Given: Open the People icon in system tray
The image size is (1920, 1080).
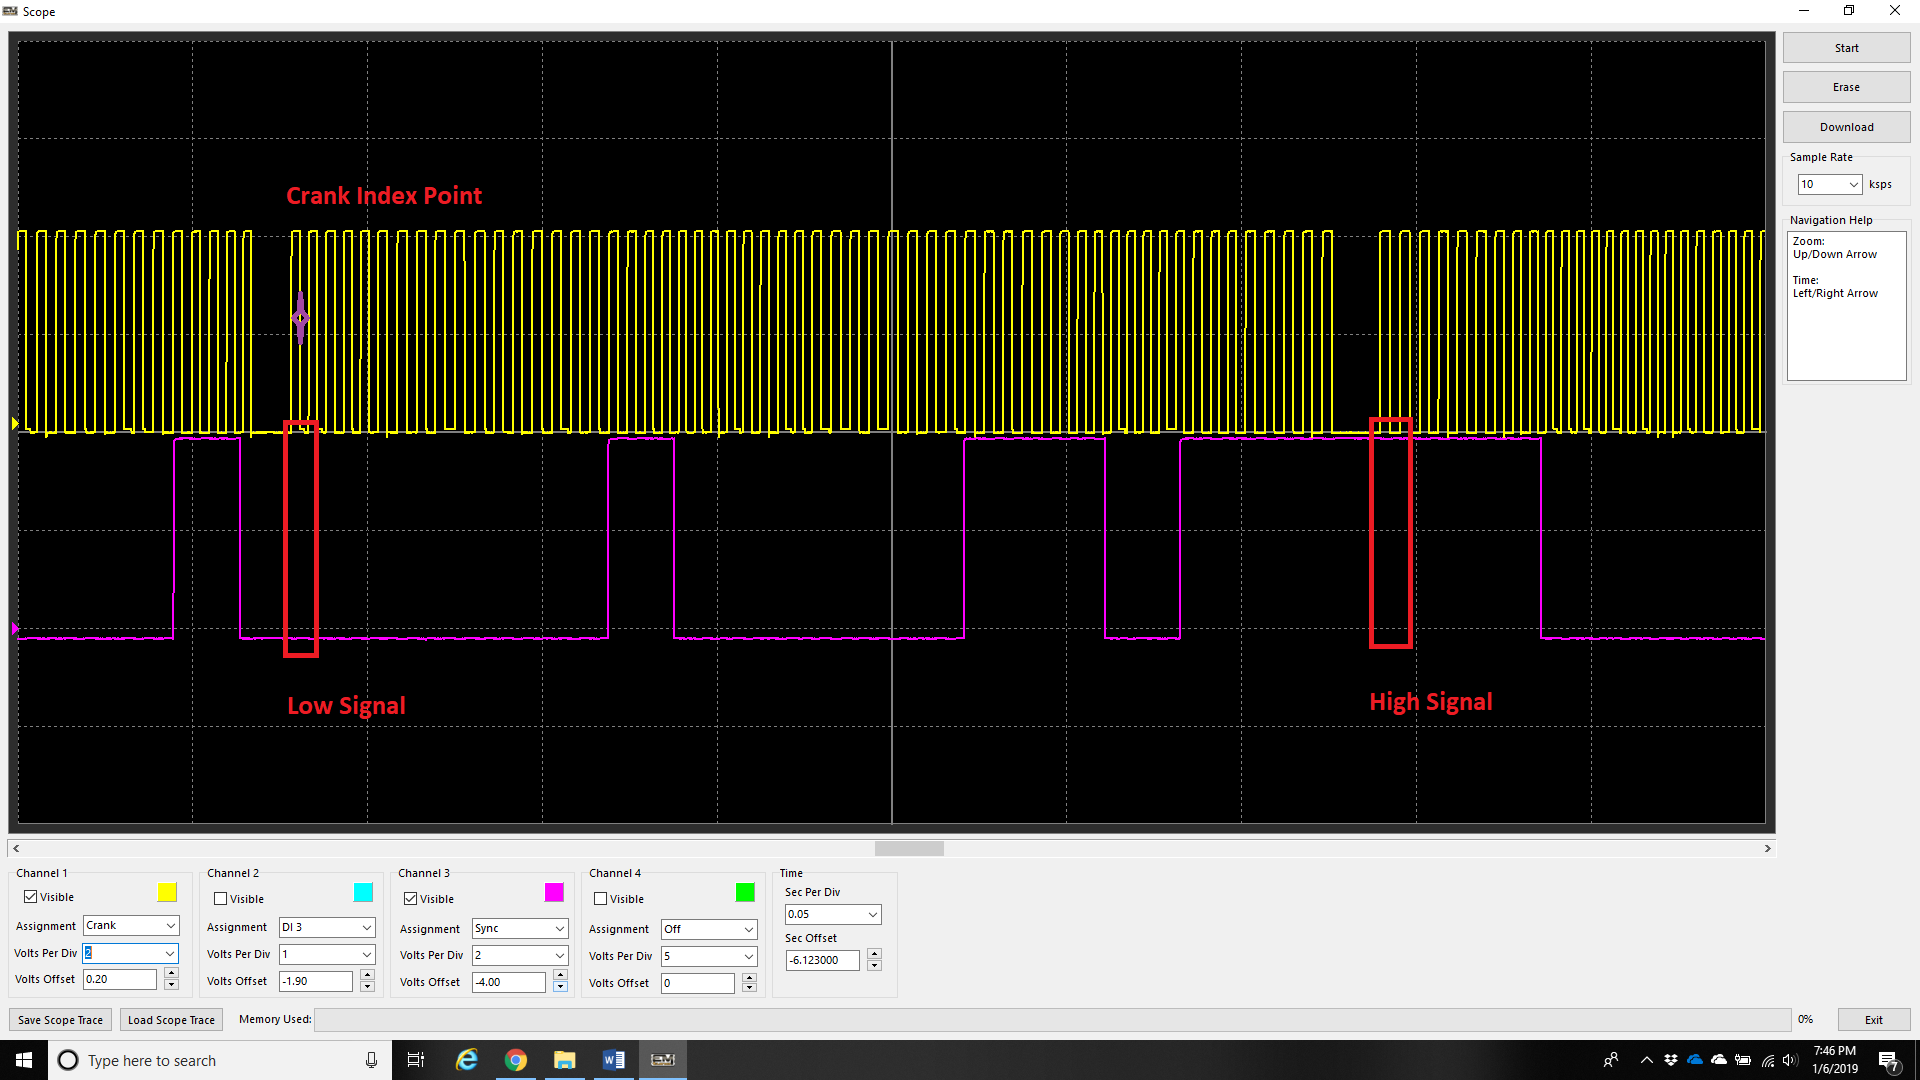Looking at the screenshot, I should coord(1611,1060).
